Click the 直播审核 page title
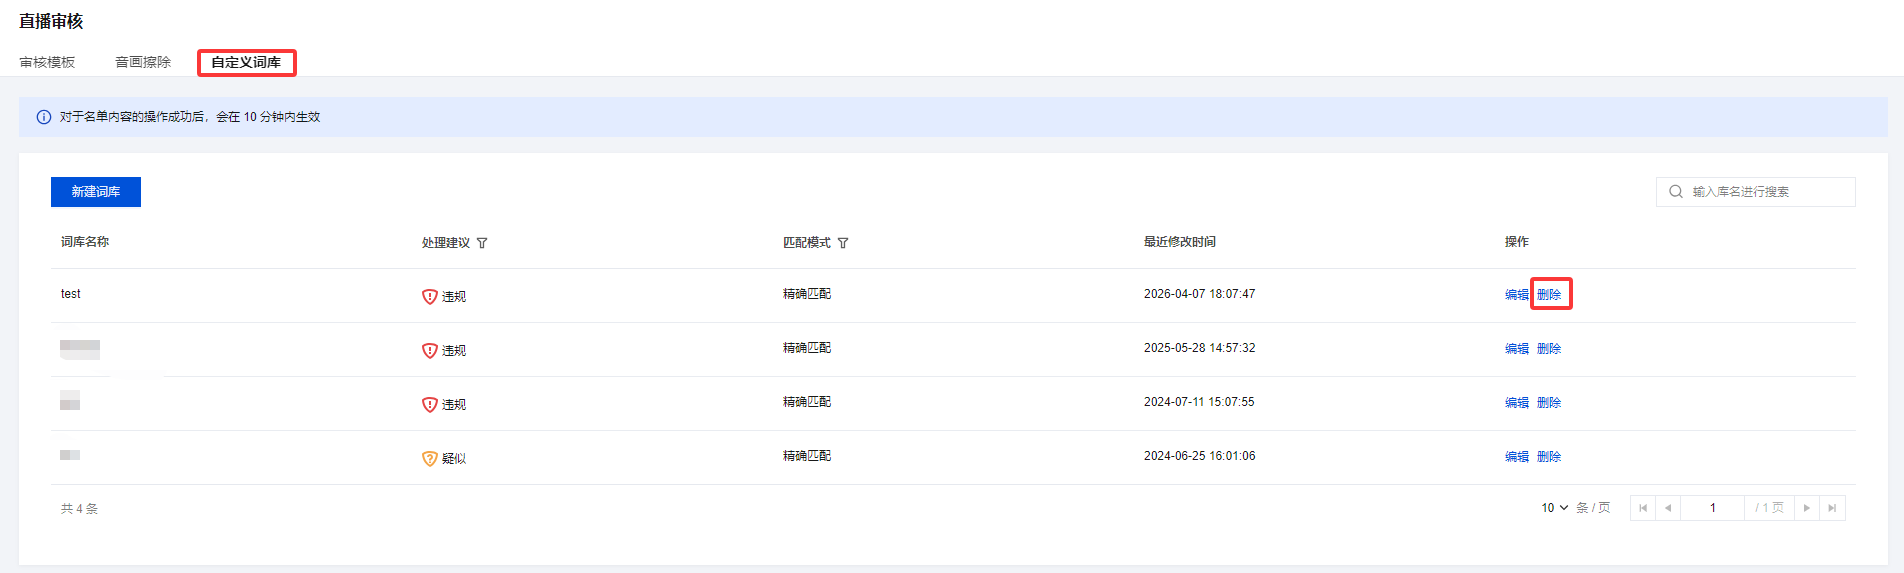This screenshot has width=1904, height=573. [51, 21]
